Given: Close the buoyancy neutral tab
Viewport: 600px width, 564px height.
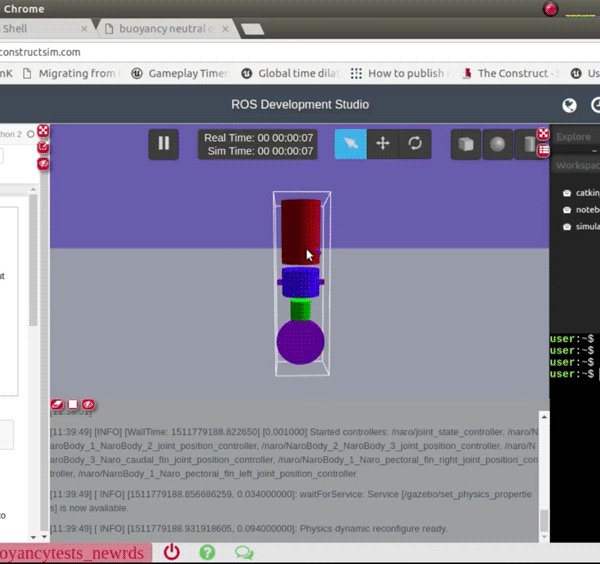Looking at the screenshot, I should (x=225, y=29).
